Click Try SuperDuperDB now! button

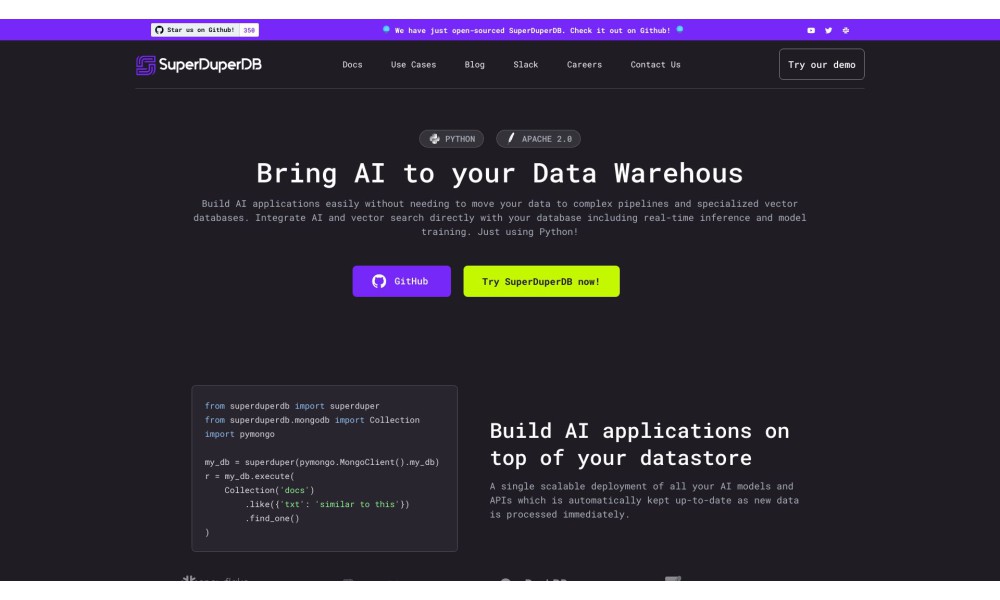pyautogui.click(x=541, y=281)
